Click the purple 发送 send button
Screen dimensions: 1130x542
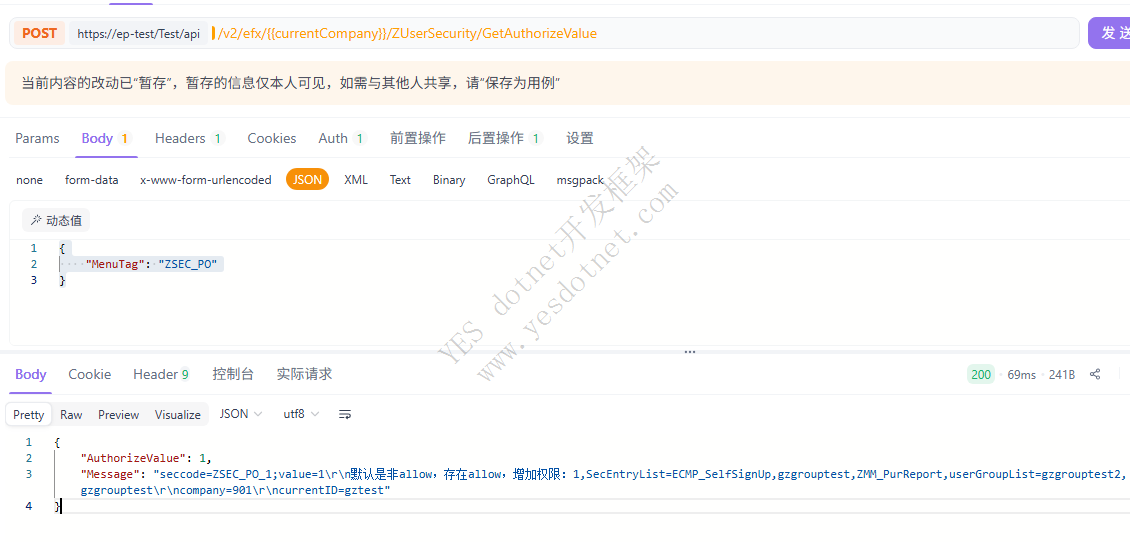(x=1110, y=33)
